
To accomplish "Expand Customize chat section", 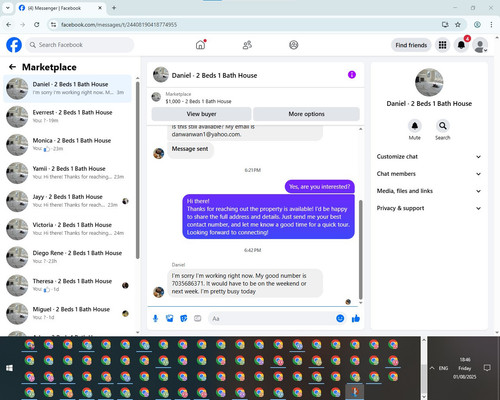I will [429, 157].
